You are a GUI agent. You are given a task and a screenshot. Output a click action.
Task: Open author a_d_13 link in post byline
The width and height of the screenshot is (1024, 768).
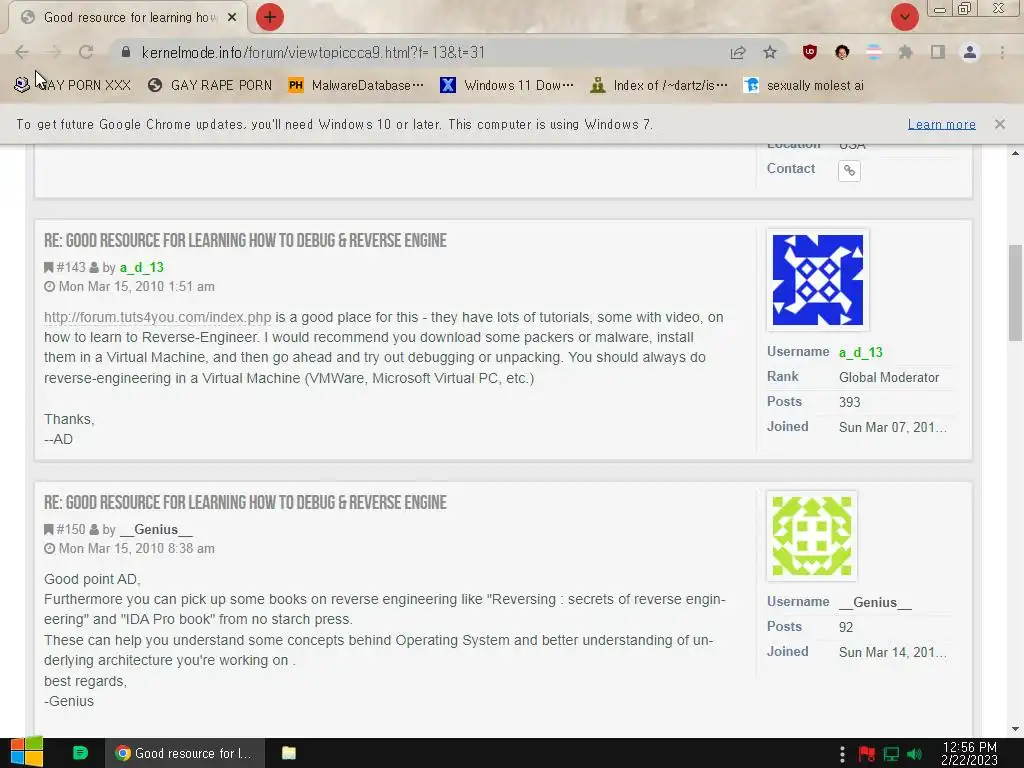point(142,267)
